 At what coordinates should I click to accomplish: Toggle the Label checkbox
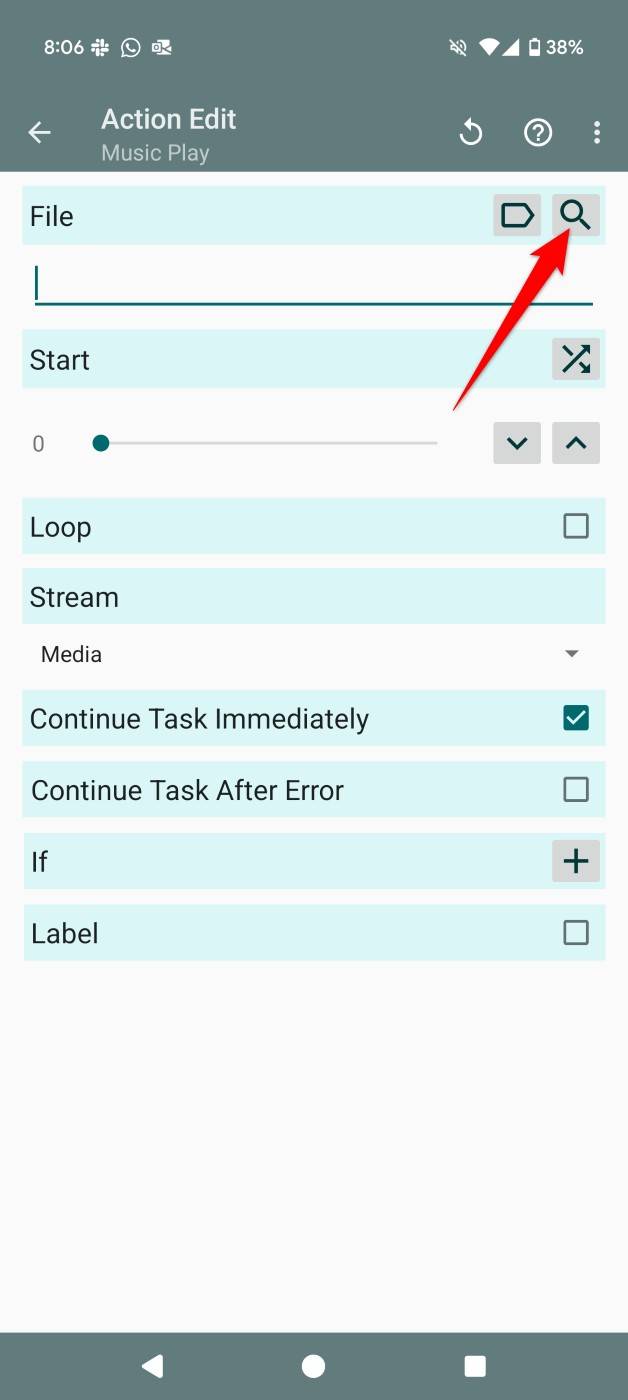pyautogui.click(x=576, y=933)
